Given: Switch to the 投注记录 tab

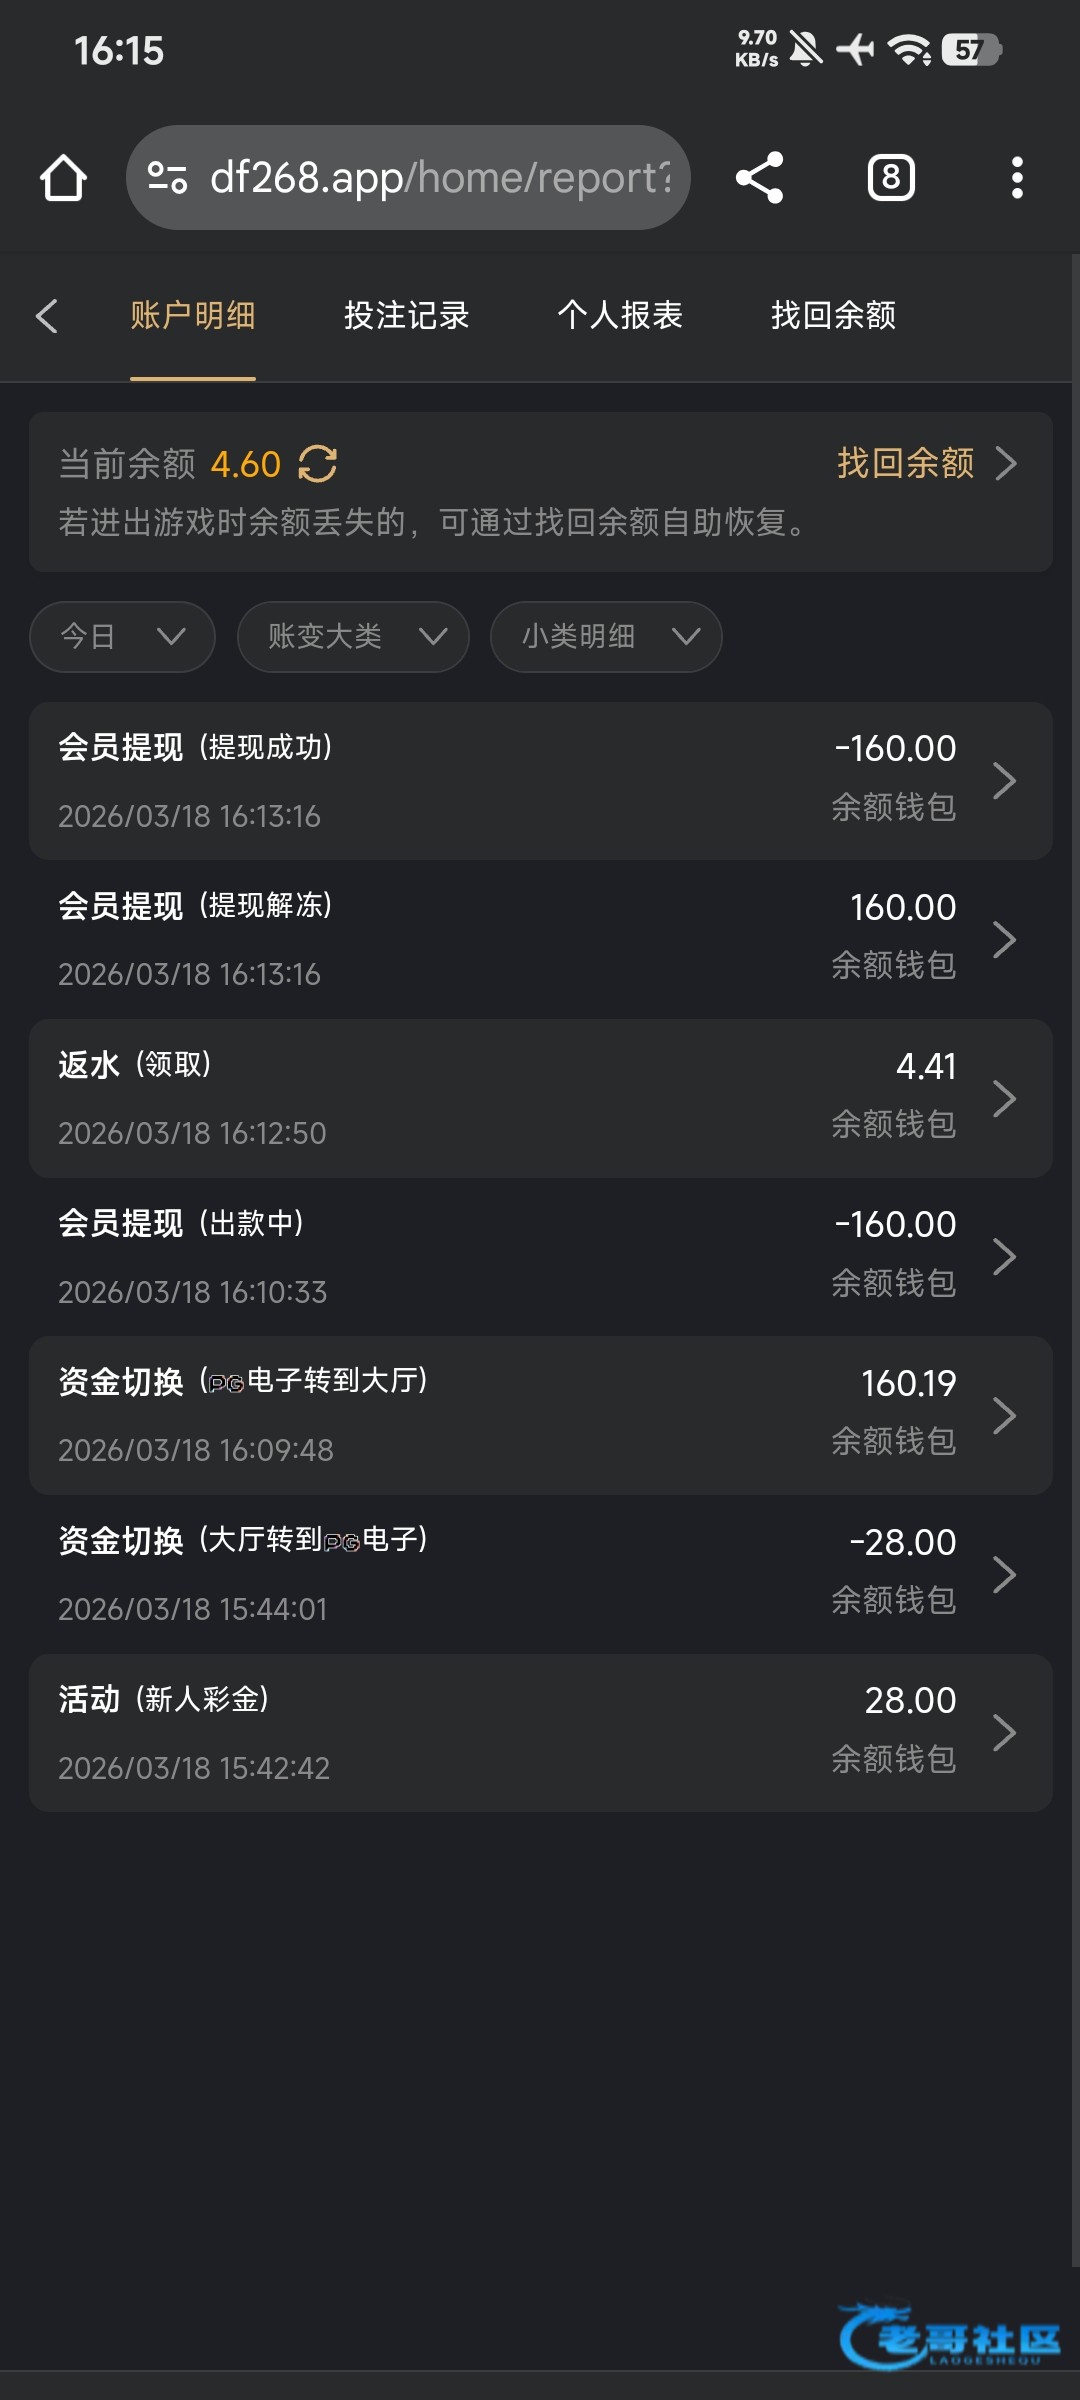Looking at the screenshot, I should [406, 316].
